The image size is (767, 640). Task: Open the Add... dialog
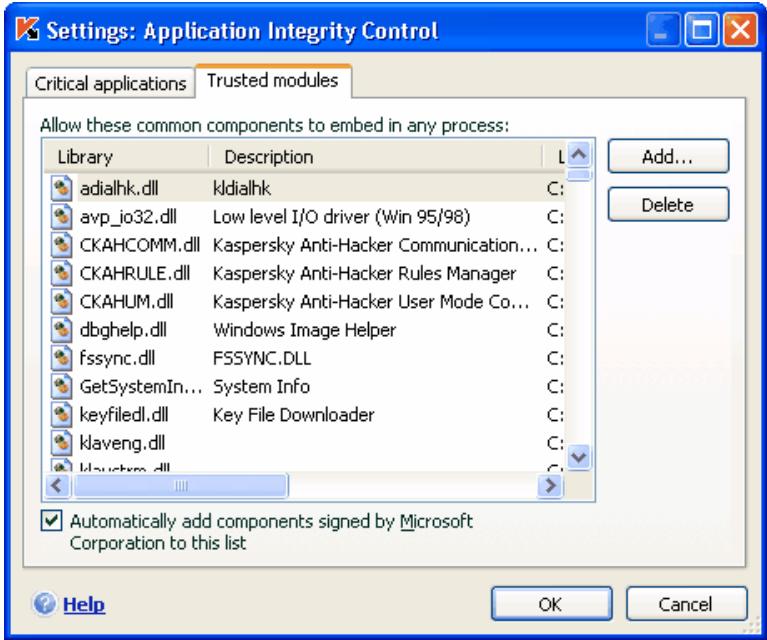(668, 157)
